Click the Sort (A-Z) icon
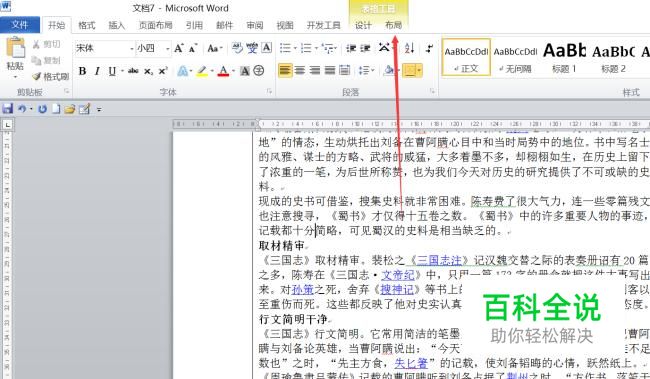Screen dimensions: 650x379 pyautogui.click(x=409, y=48)
